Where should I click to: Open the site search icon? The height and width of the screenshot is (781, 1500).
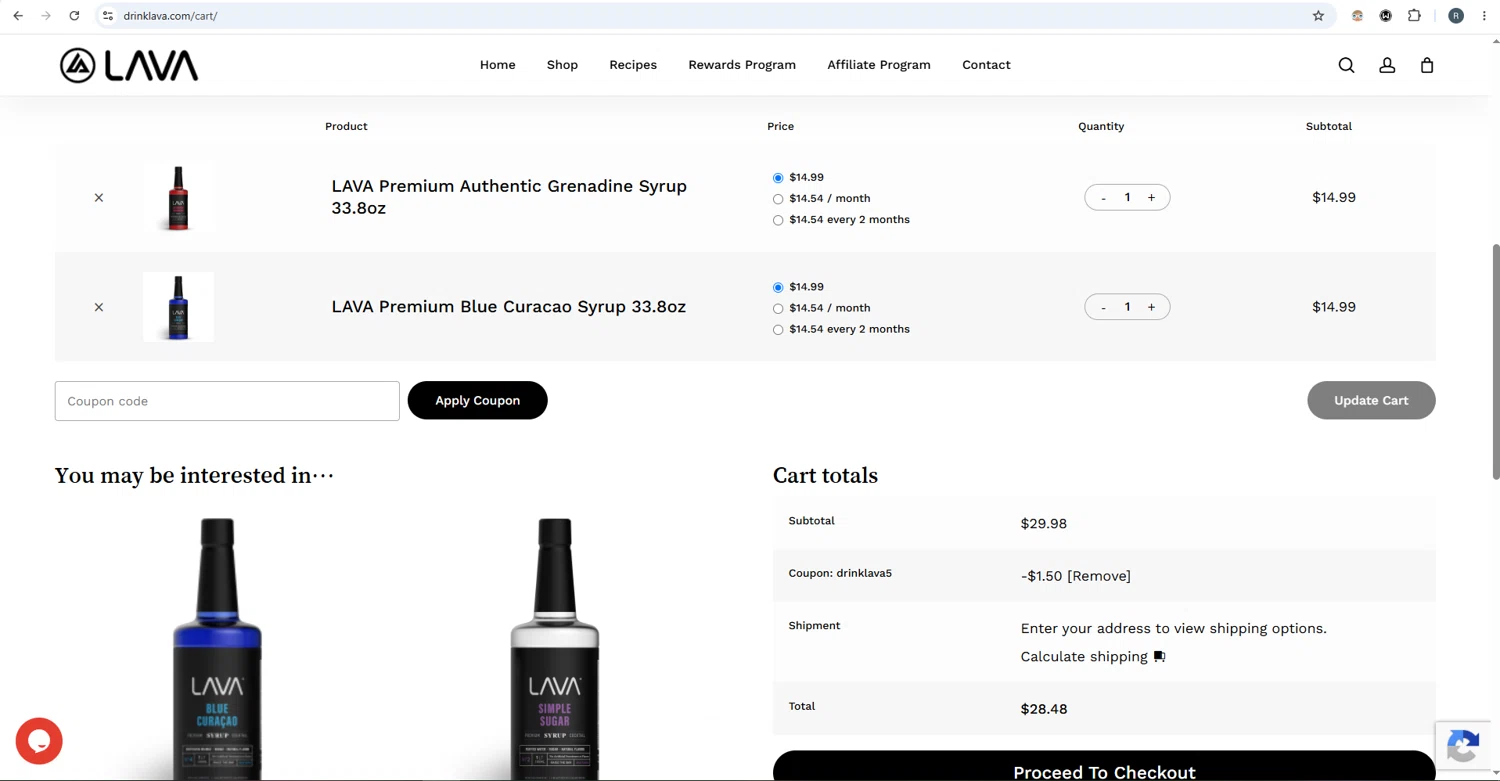click(1346, 65)
